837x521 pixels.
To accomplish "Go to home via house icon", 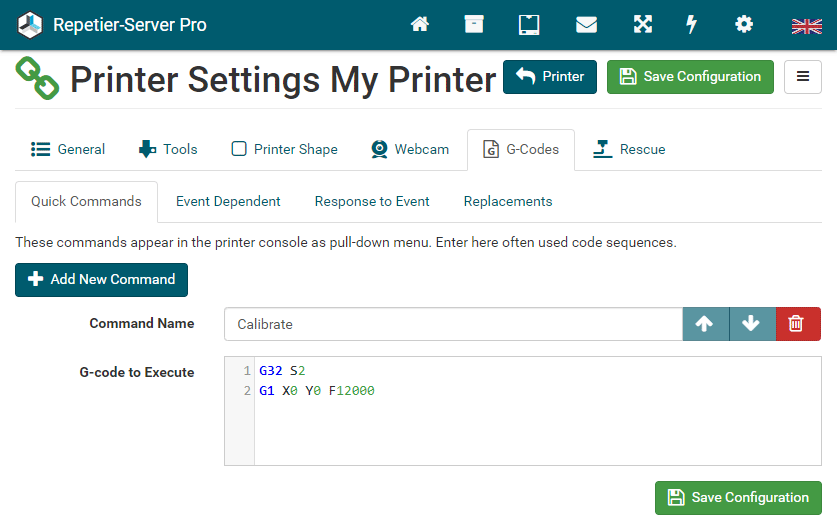I will click(420, 25).
